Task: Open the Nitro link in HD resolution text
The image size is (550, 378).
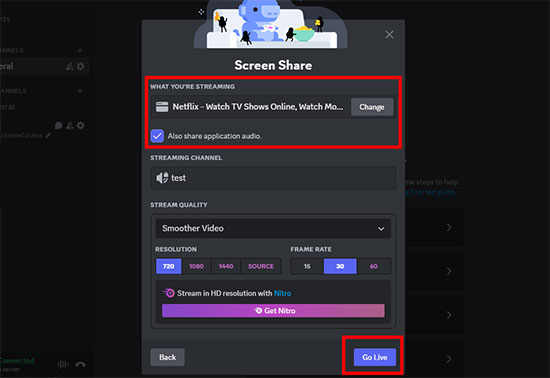Action: [282, 293]
